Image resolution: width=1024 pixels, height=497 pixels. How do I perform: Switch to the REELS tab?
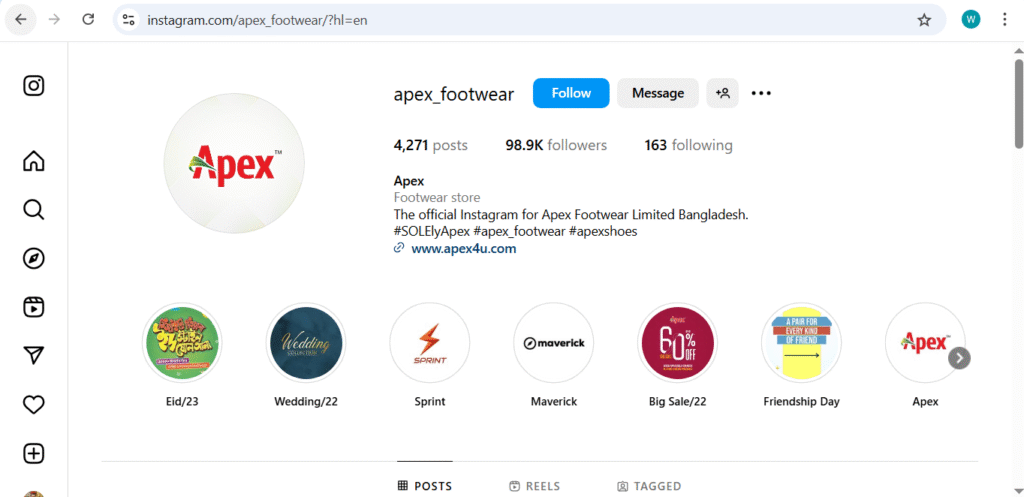[534, 486]
